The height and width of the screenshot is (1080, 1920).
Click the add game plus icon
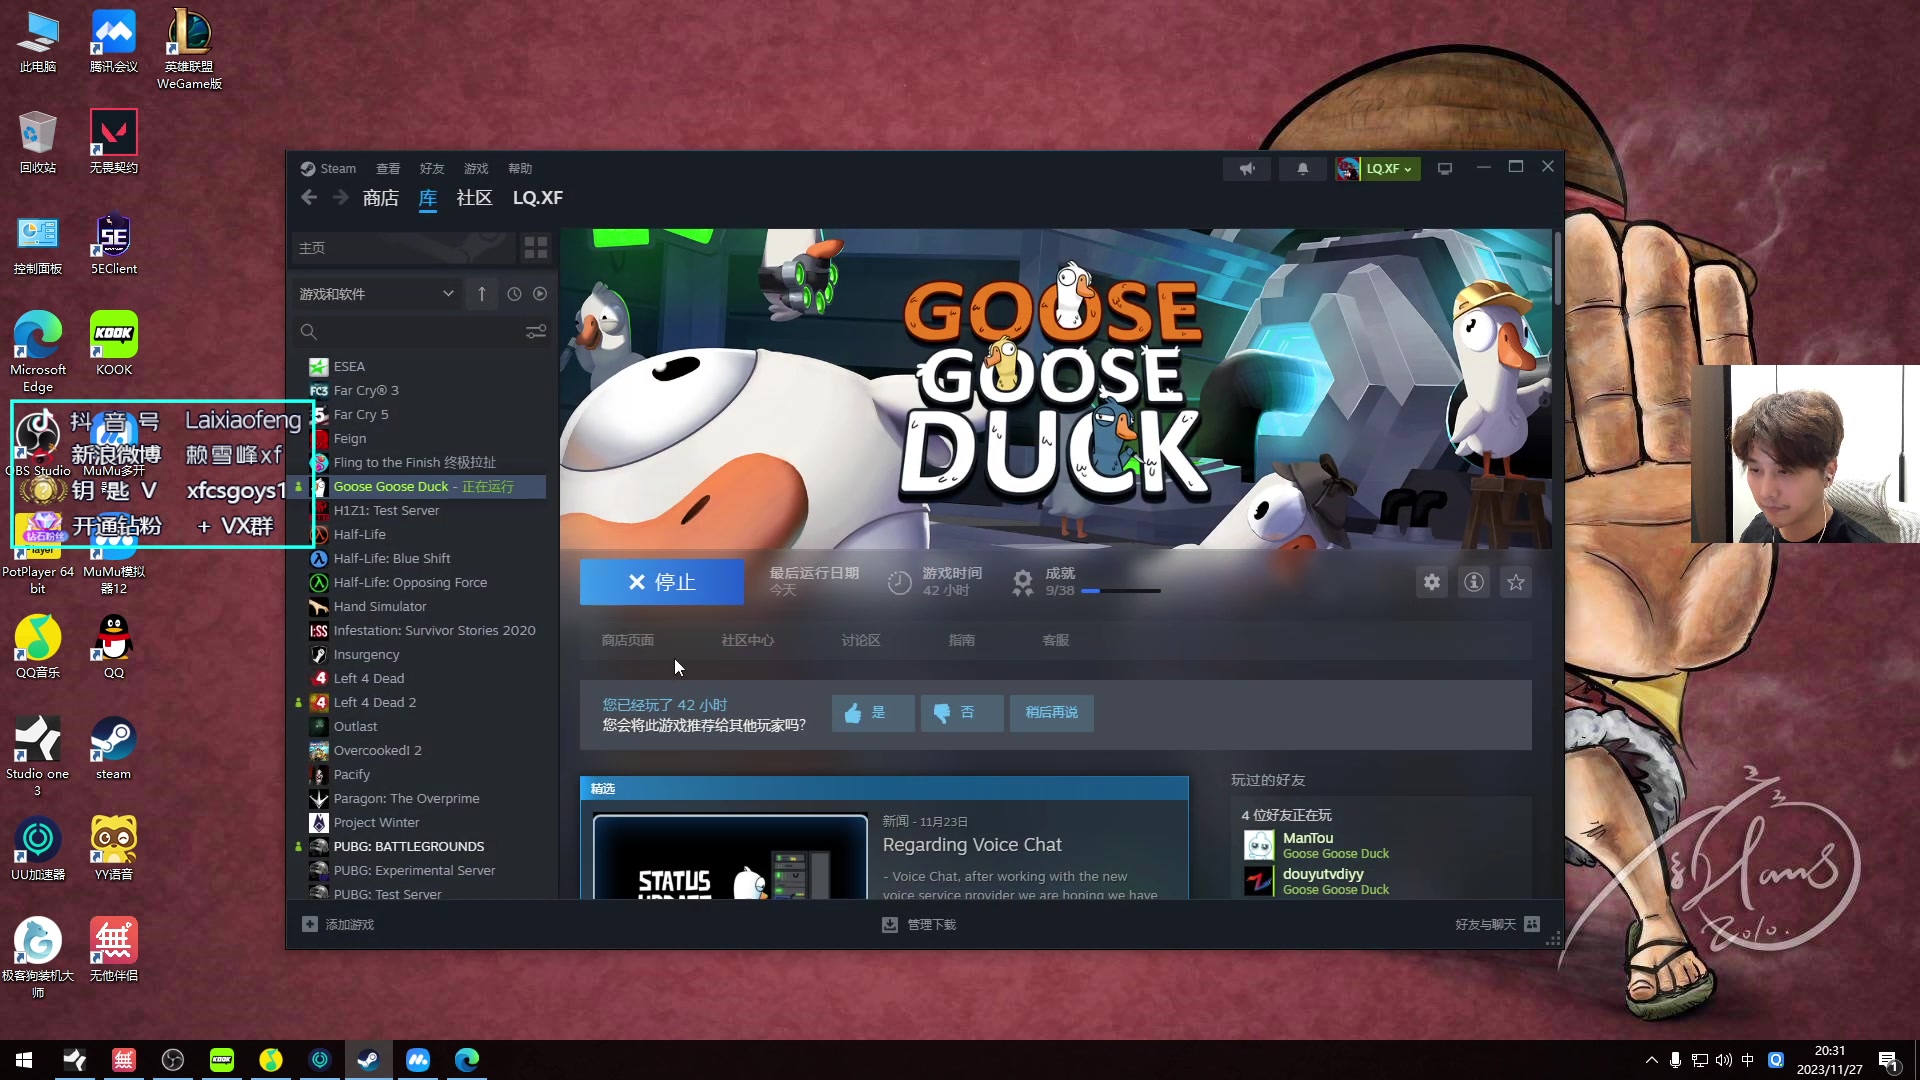pos(310,924)
